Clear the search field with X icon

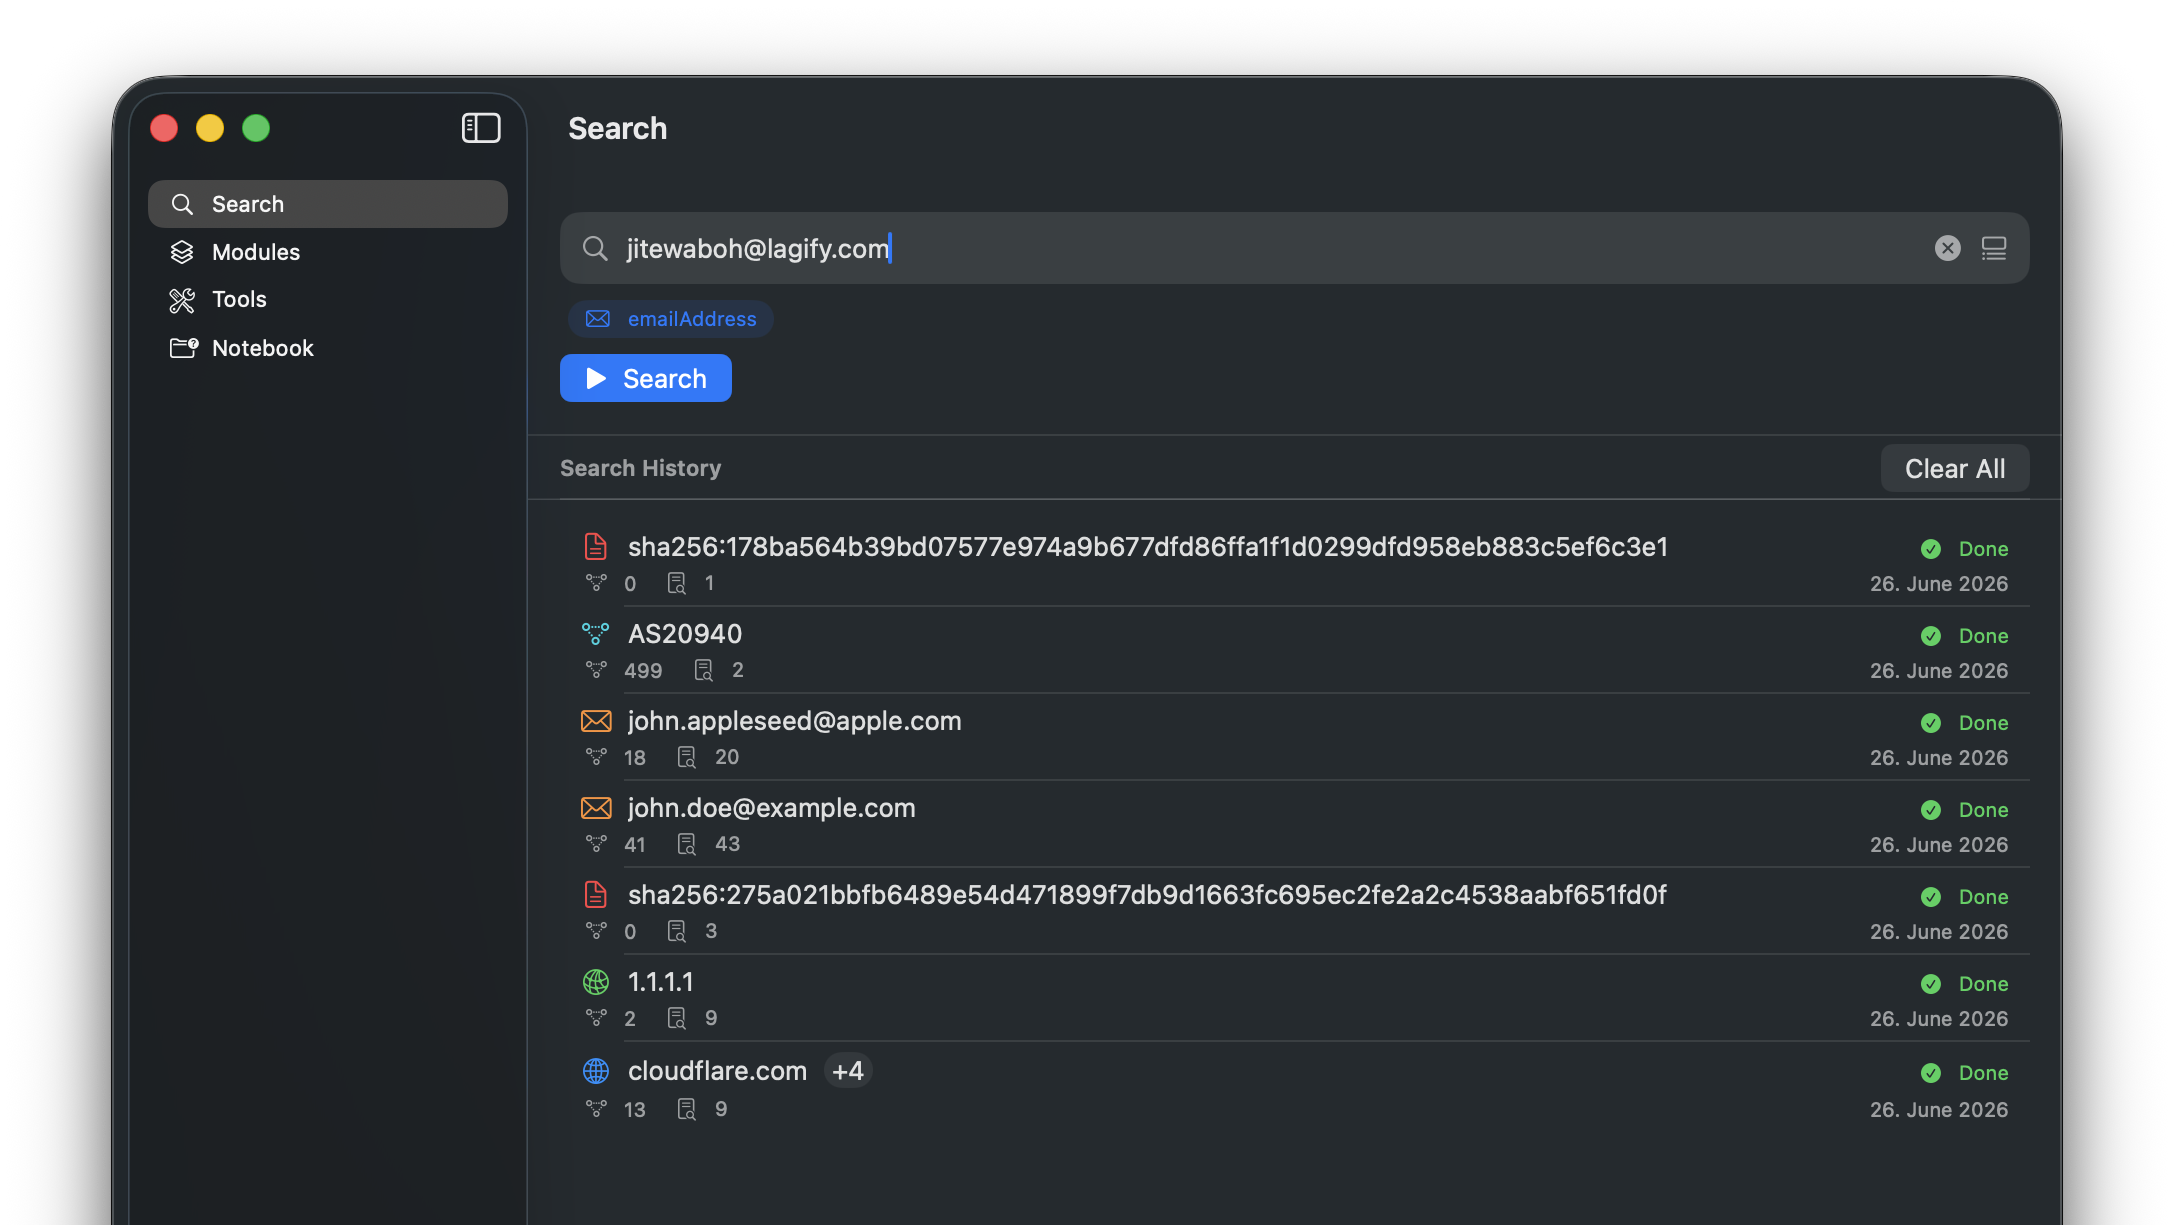coord(1947,248)
